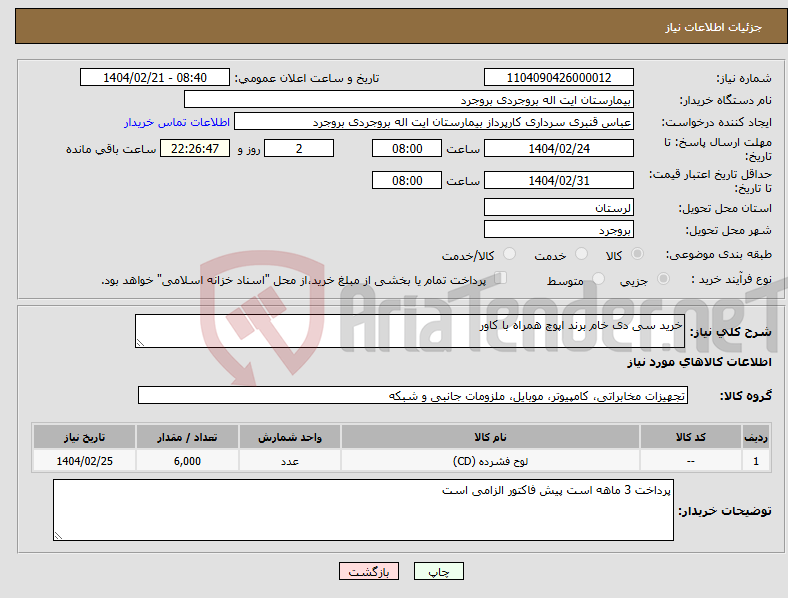Click the تعداد / مقدار column header

[x=187, y=437]
